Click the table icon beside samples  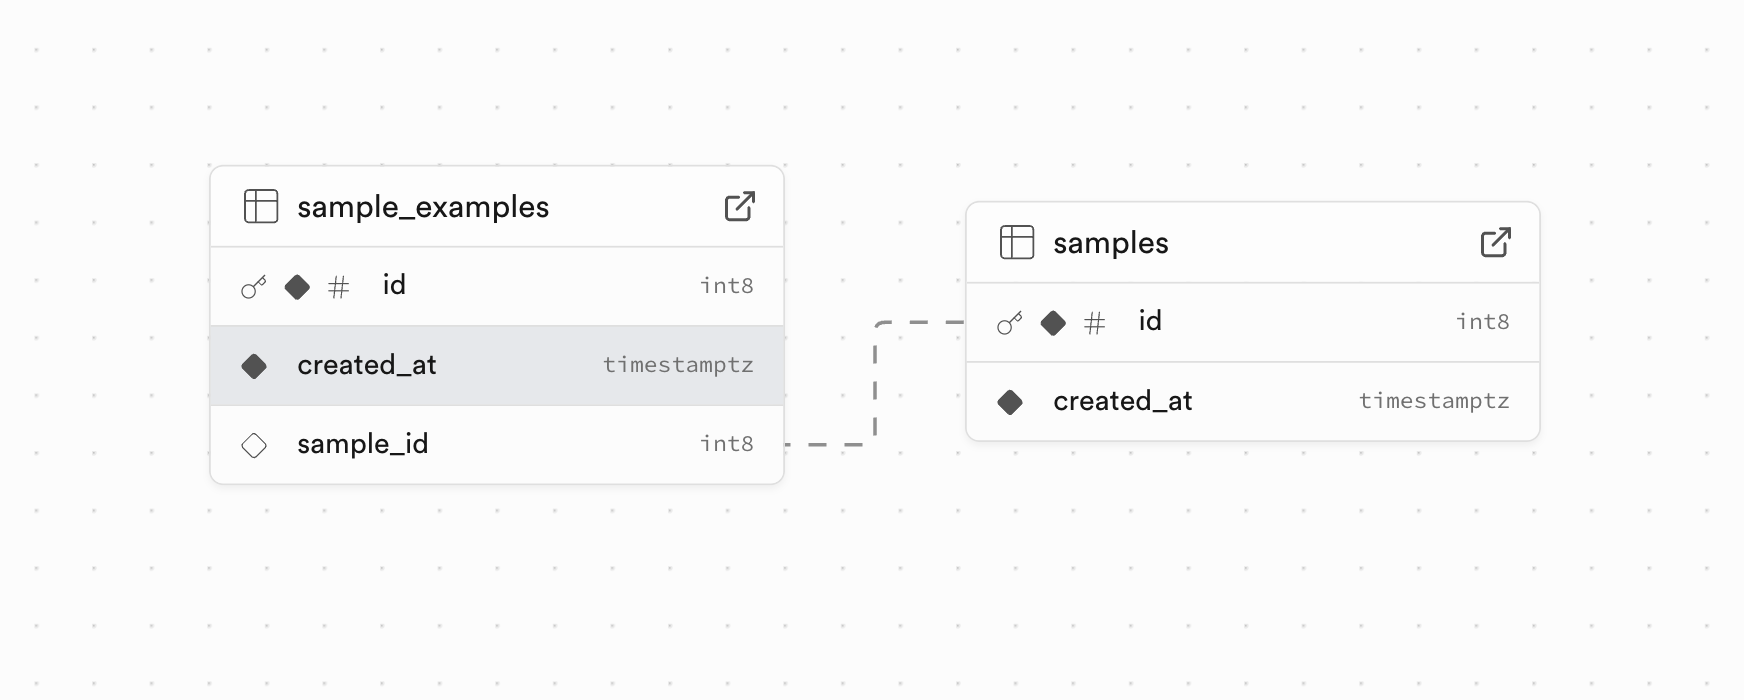(1017, 243)
